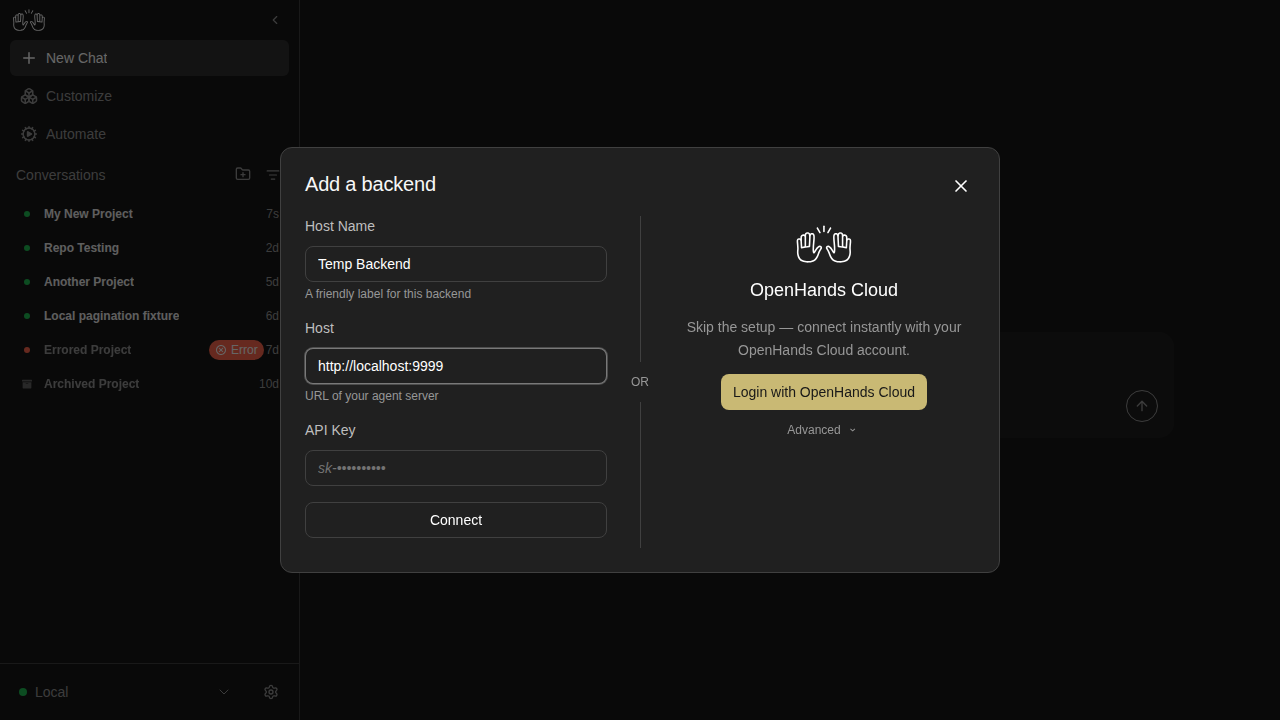Close the Add a backend dialog
Viewport: 1280px width, 720px height.
(961, 186)
